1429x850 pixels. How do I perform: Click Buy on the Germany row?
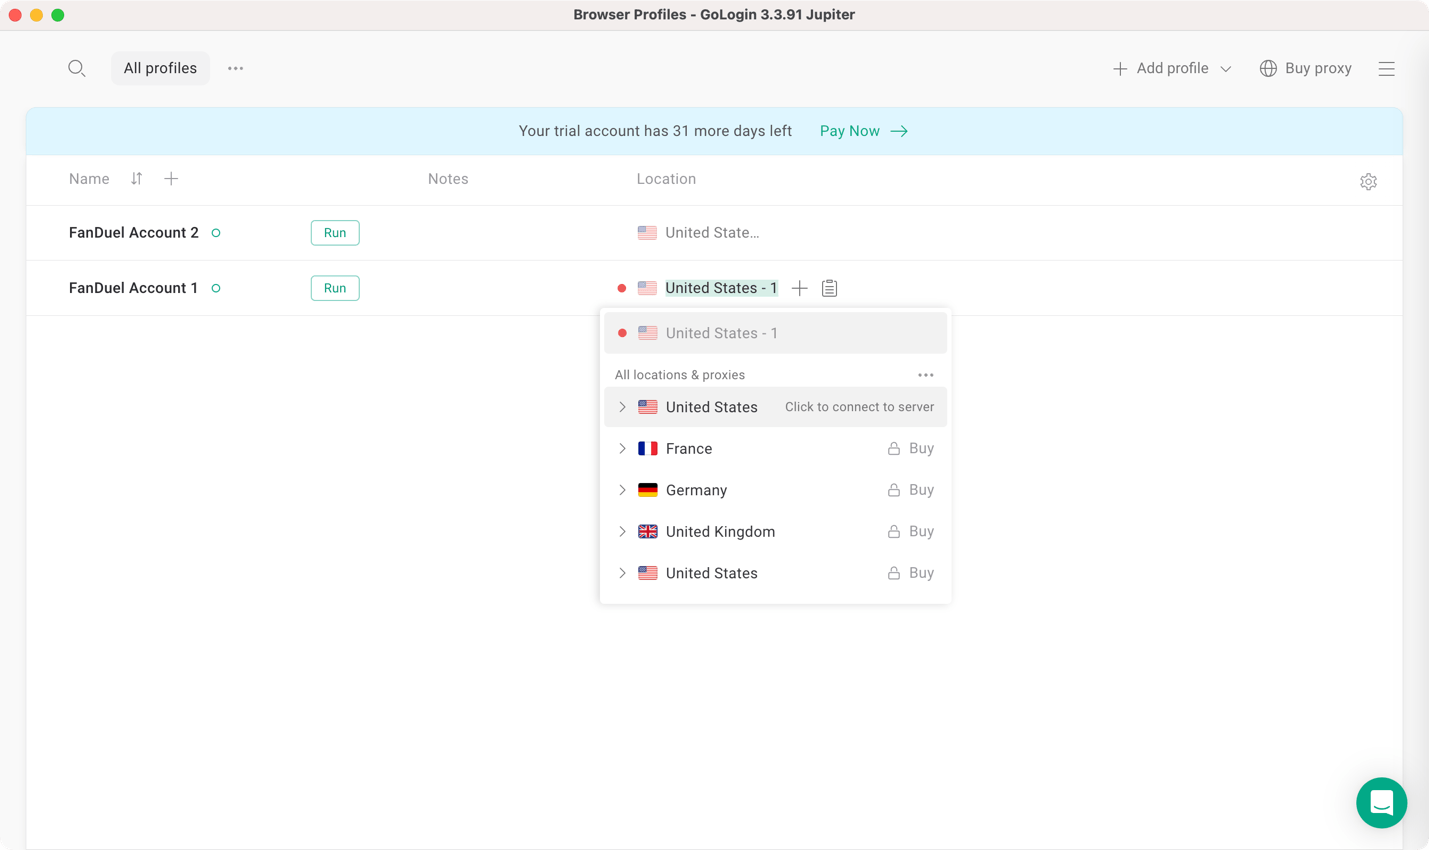(921, 490)
